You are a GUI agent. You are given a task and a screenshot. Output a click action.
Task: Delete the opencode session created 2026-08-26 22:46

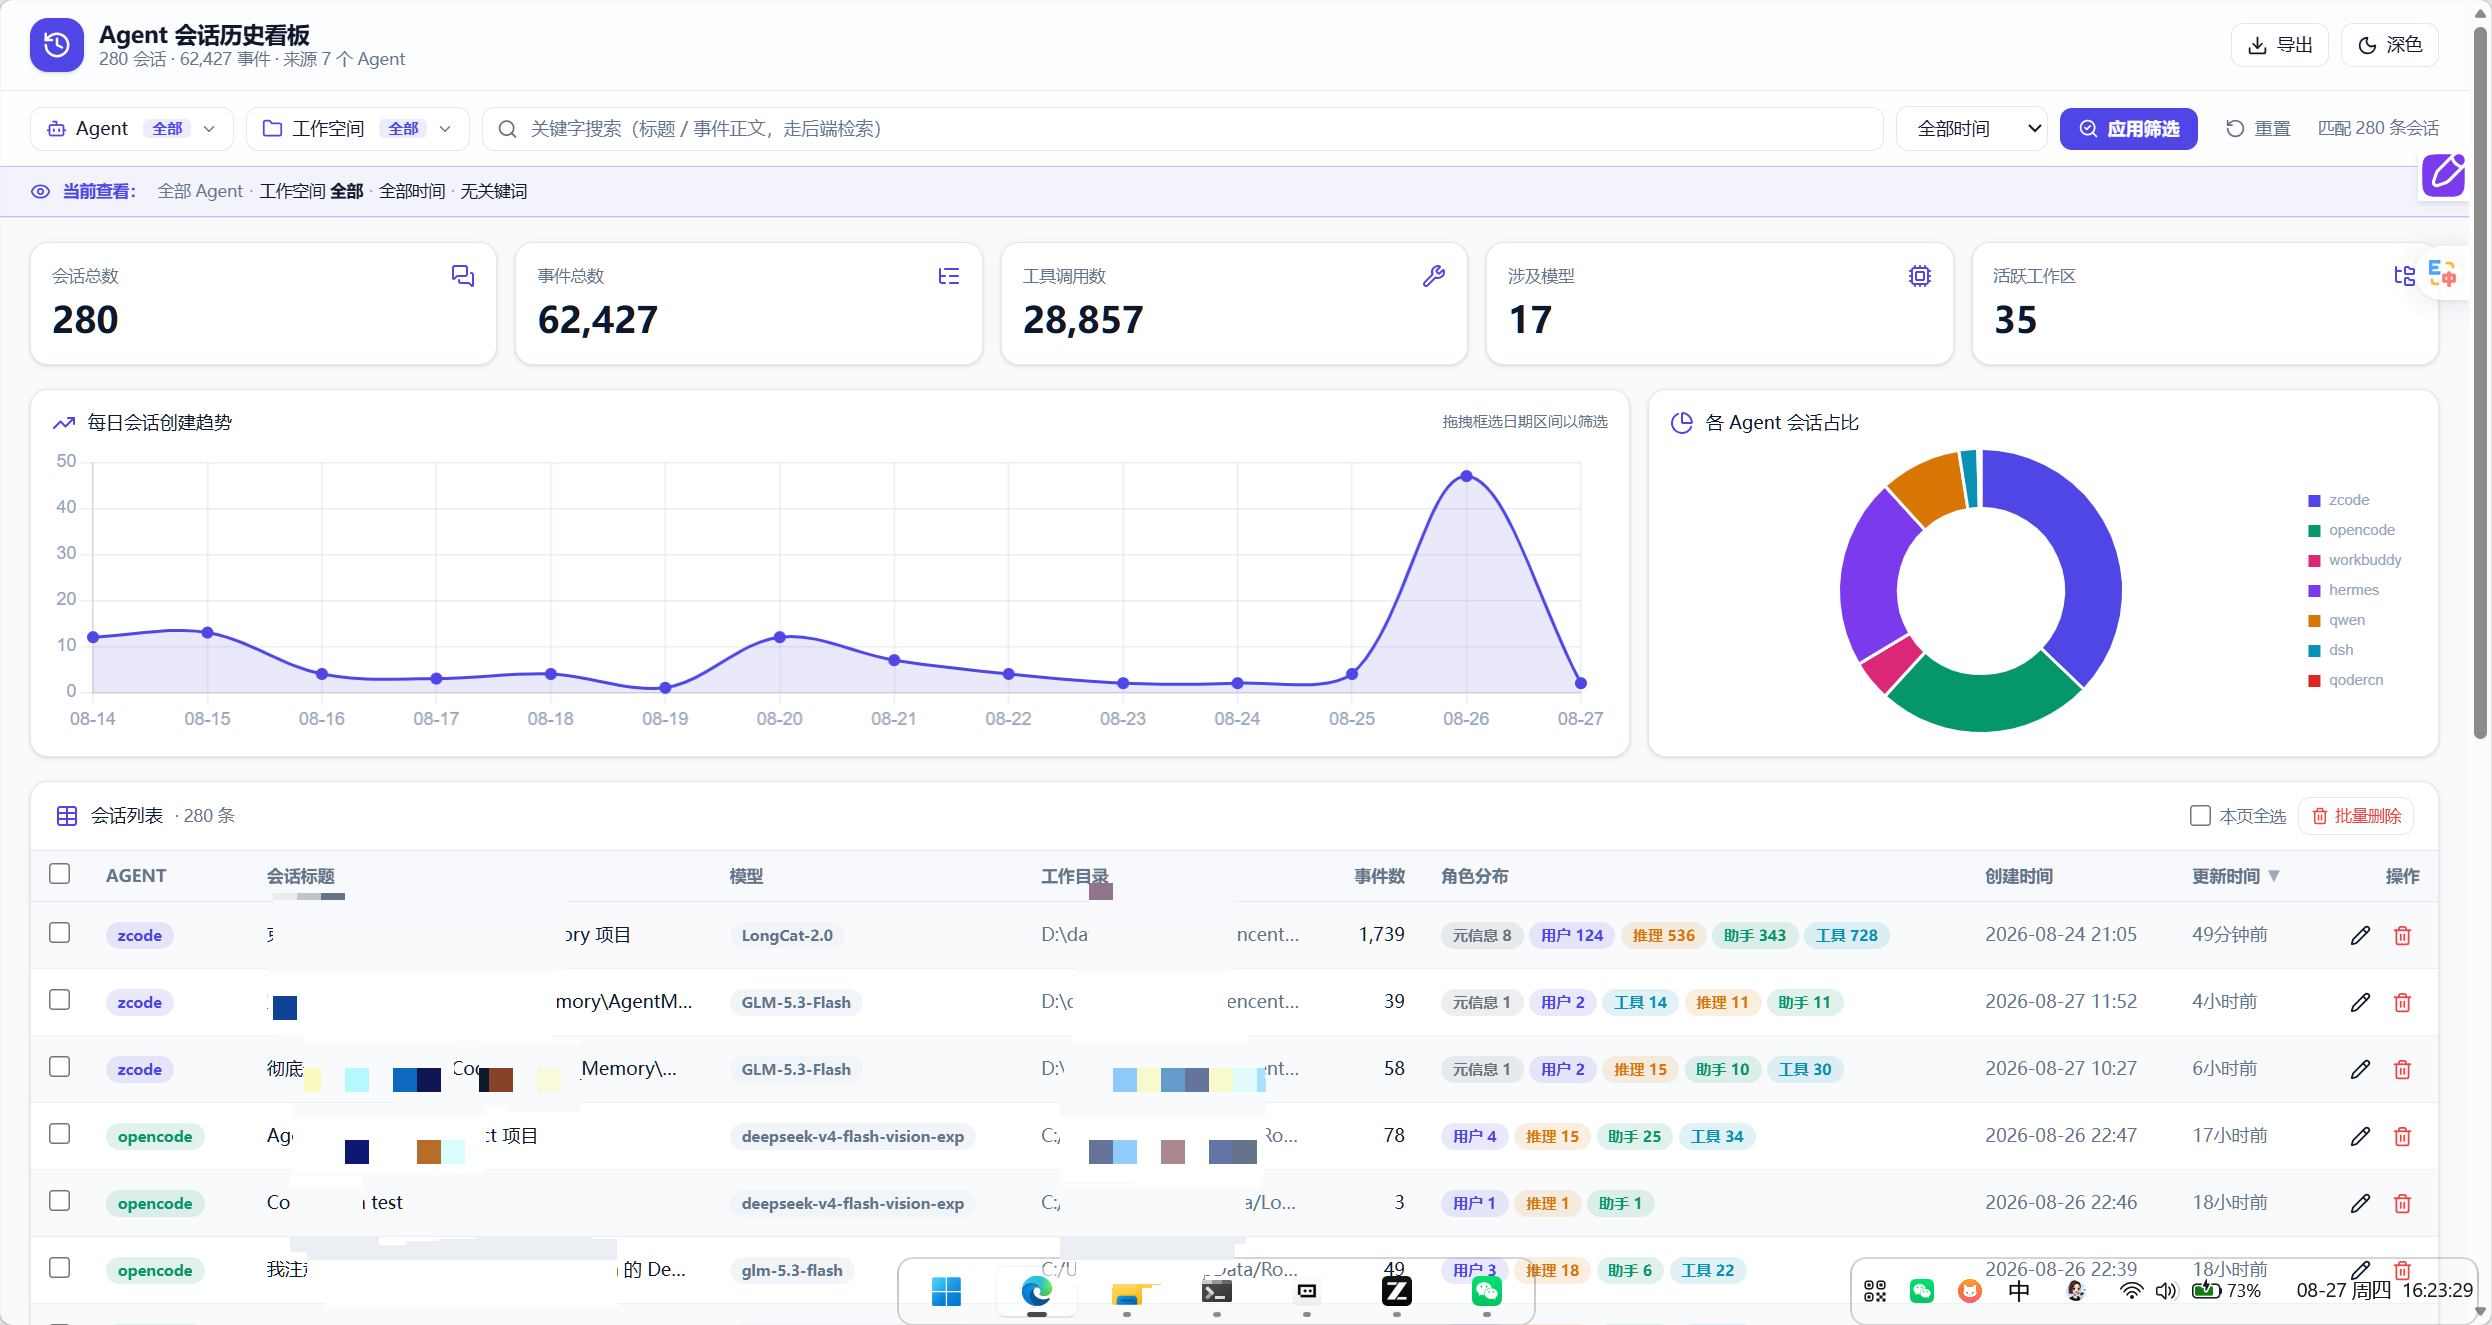point(2402,1203)
